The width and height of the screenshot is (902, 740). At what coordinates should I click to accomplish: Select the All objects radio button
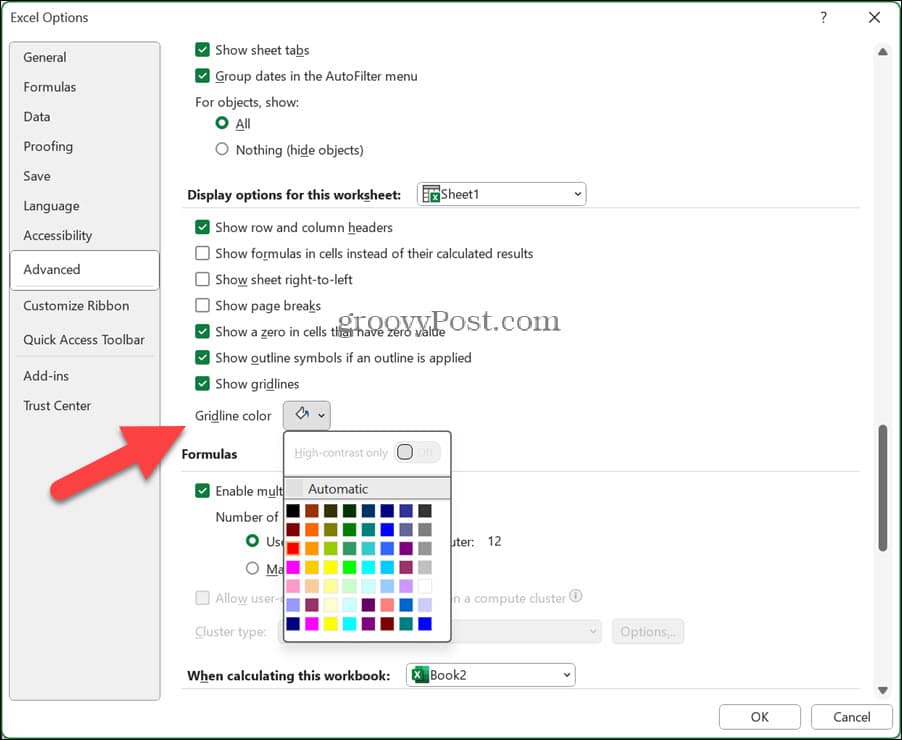(222, 123)
